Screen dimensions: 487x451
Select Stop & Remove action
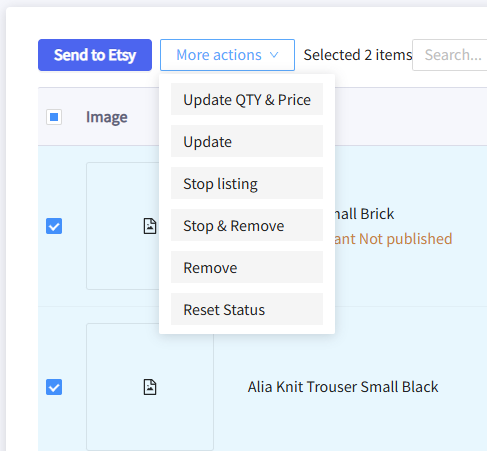(x=247, y=225)
